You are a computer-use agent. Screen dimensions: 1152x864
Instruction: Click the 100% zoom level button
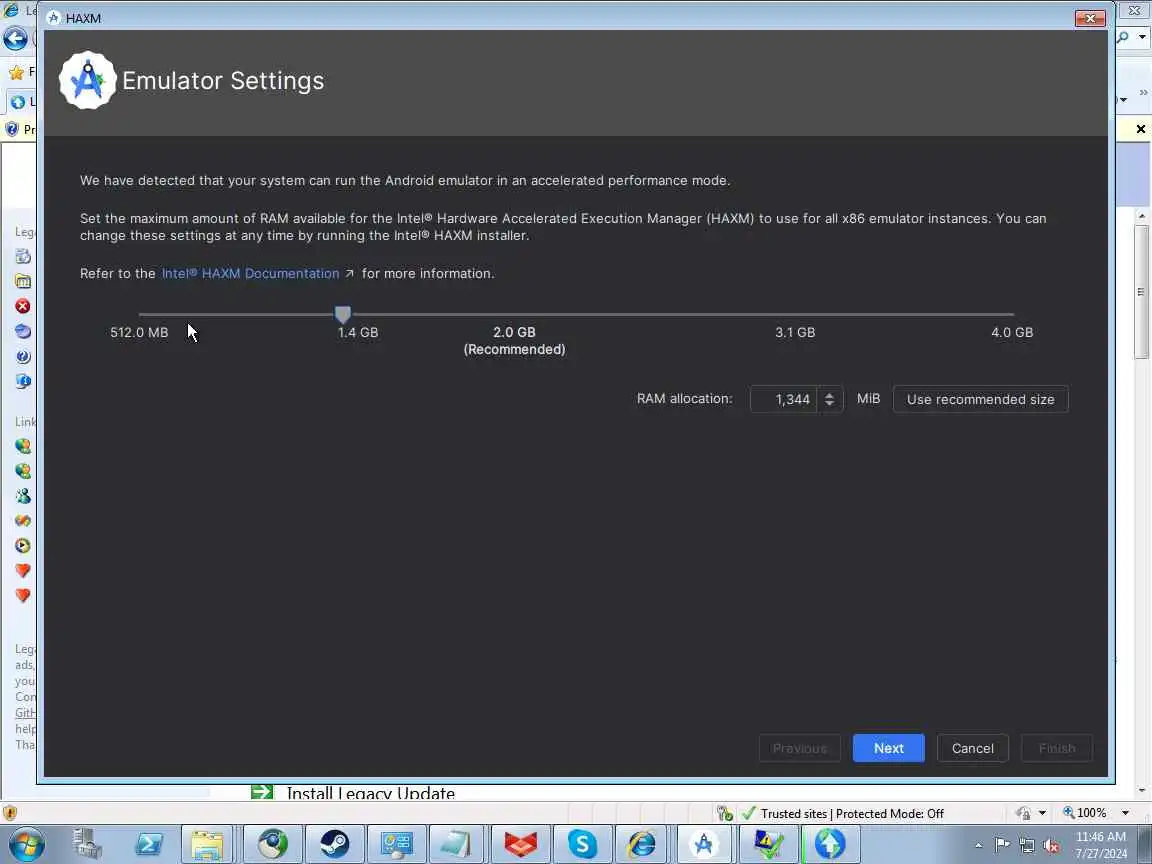[x=1084, y=813]
